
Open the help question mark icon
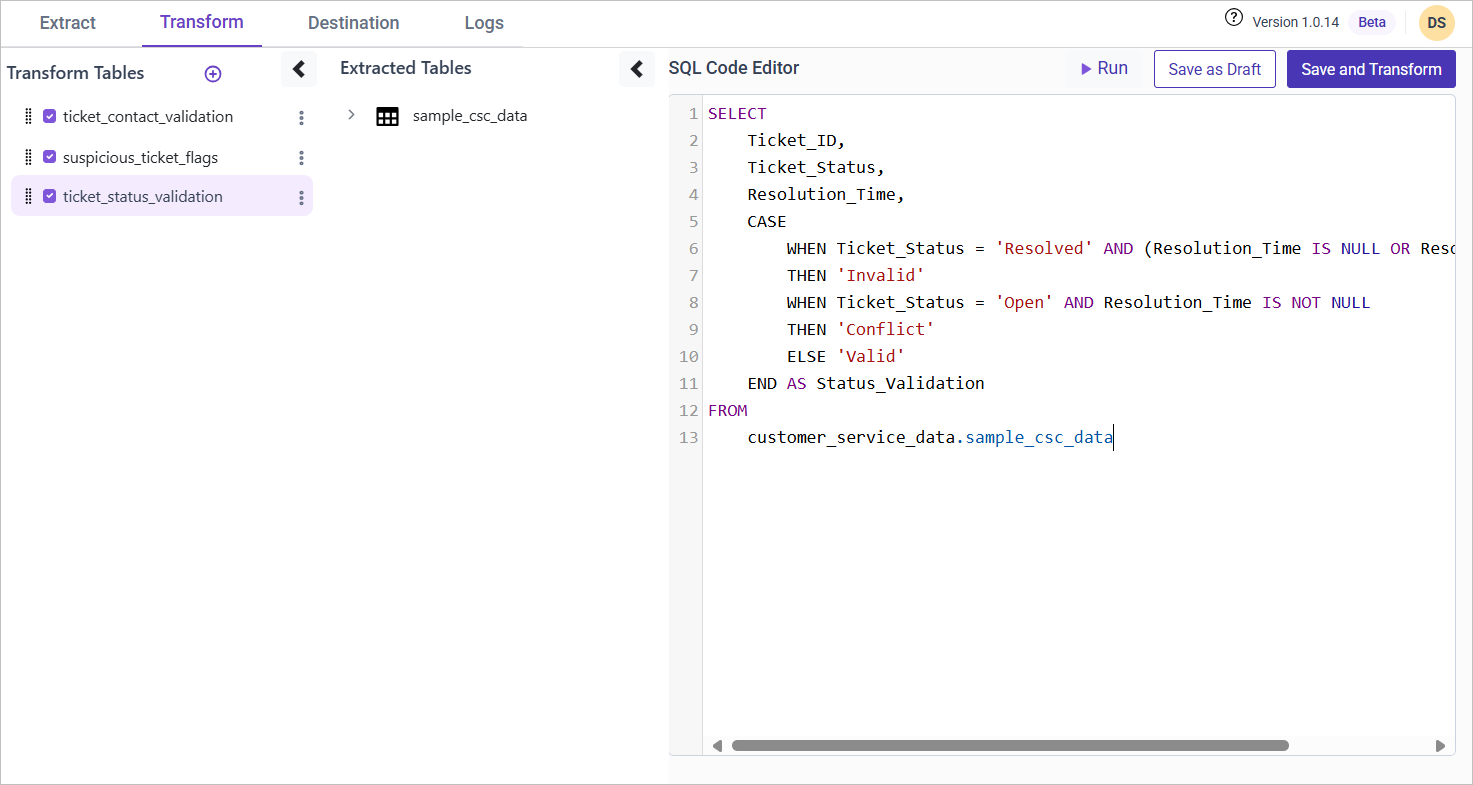click(x=1233, y=18)
